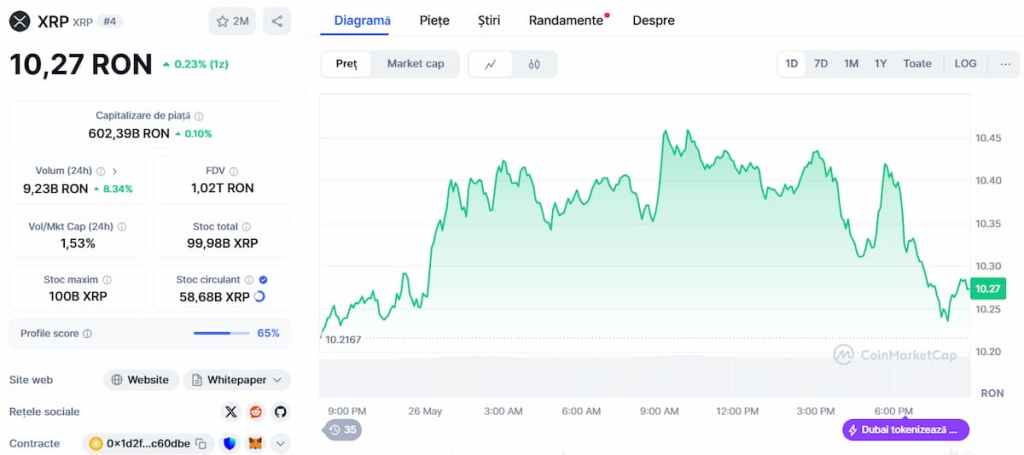Image resolution: width=1024 pixels, height=455 pixels.
Task: Click the blue shield icon beside contract
Action: 230,443
